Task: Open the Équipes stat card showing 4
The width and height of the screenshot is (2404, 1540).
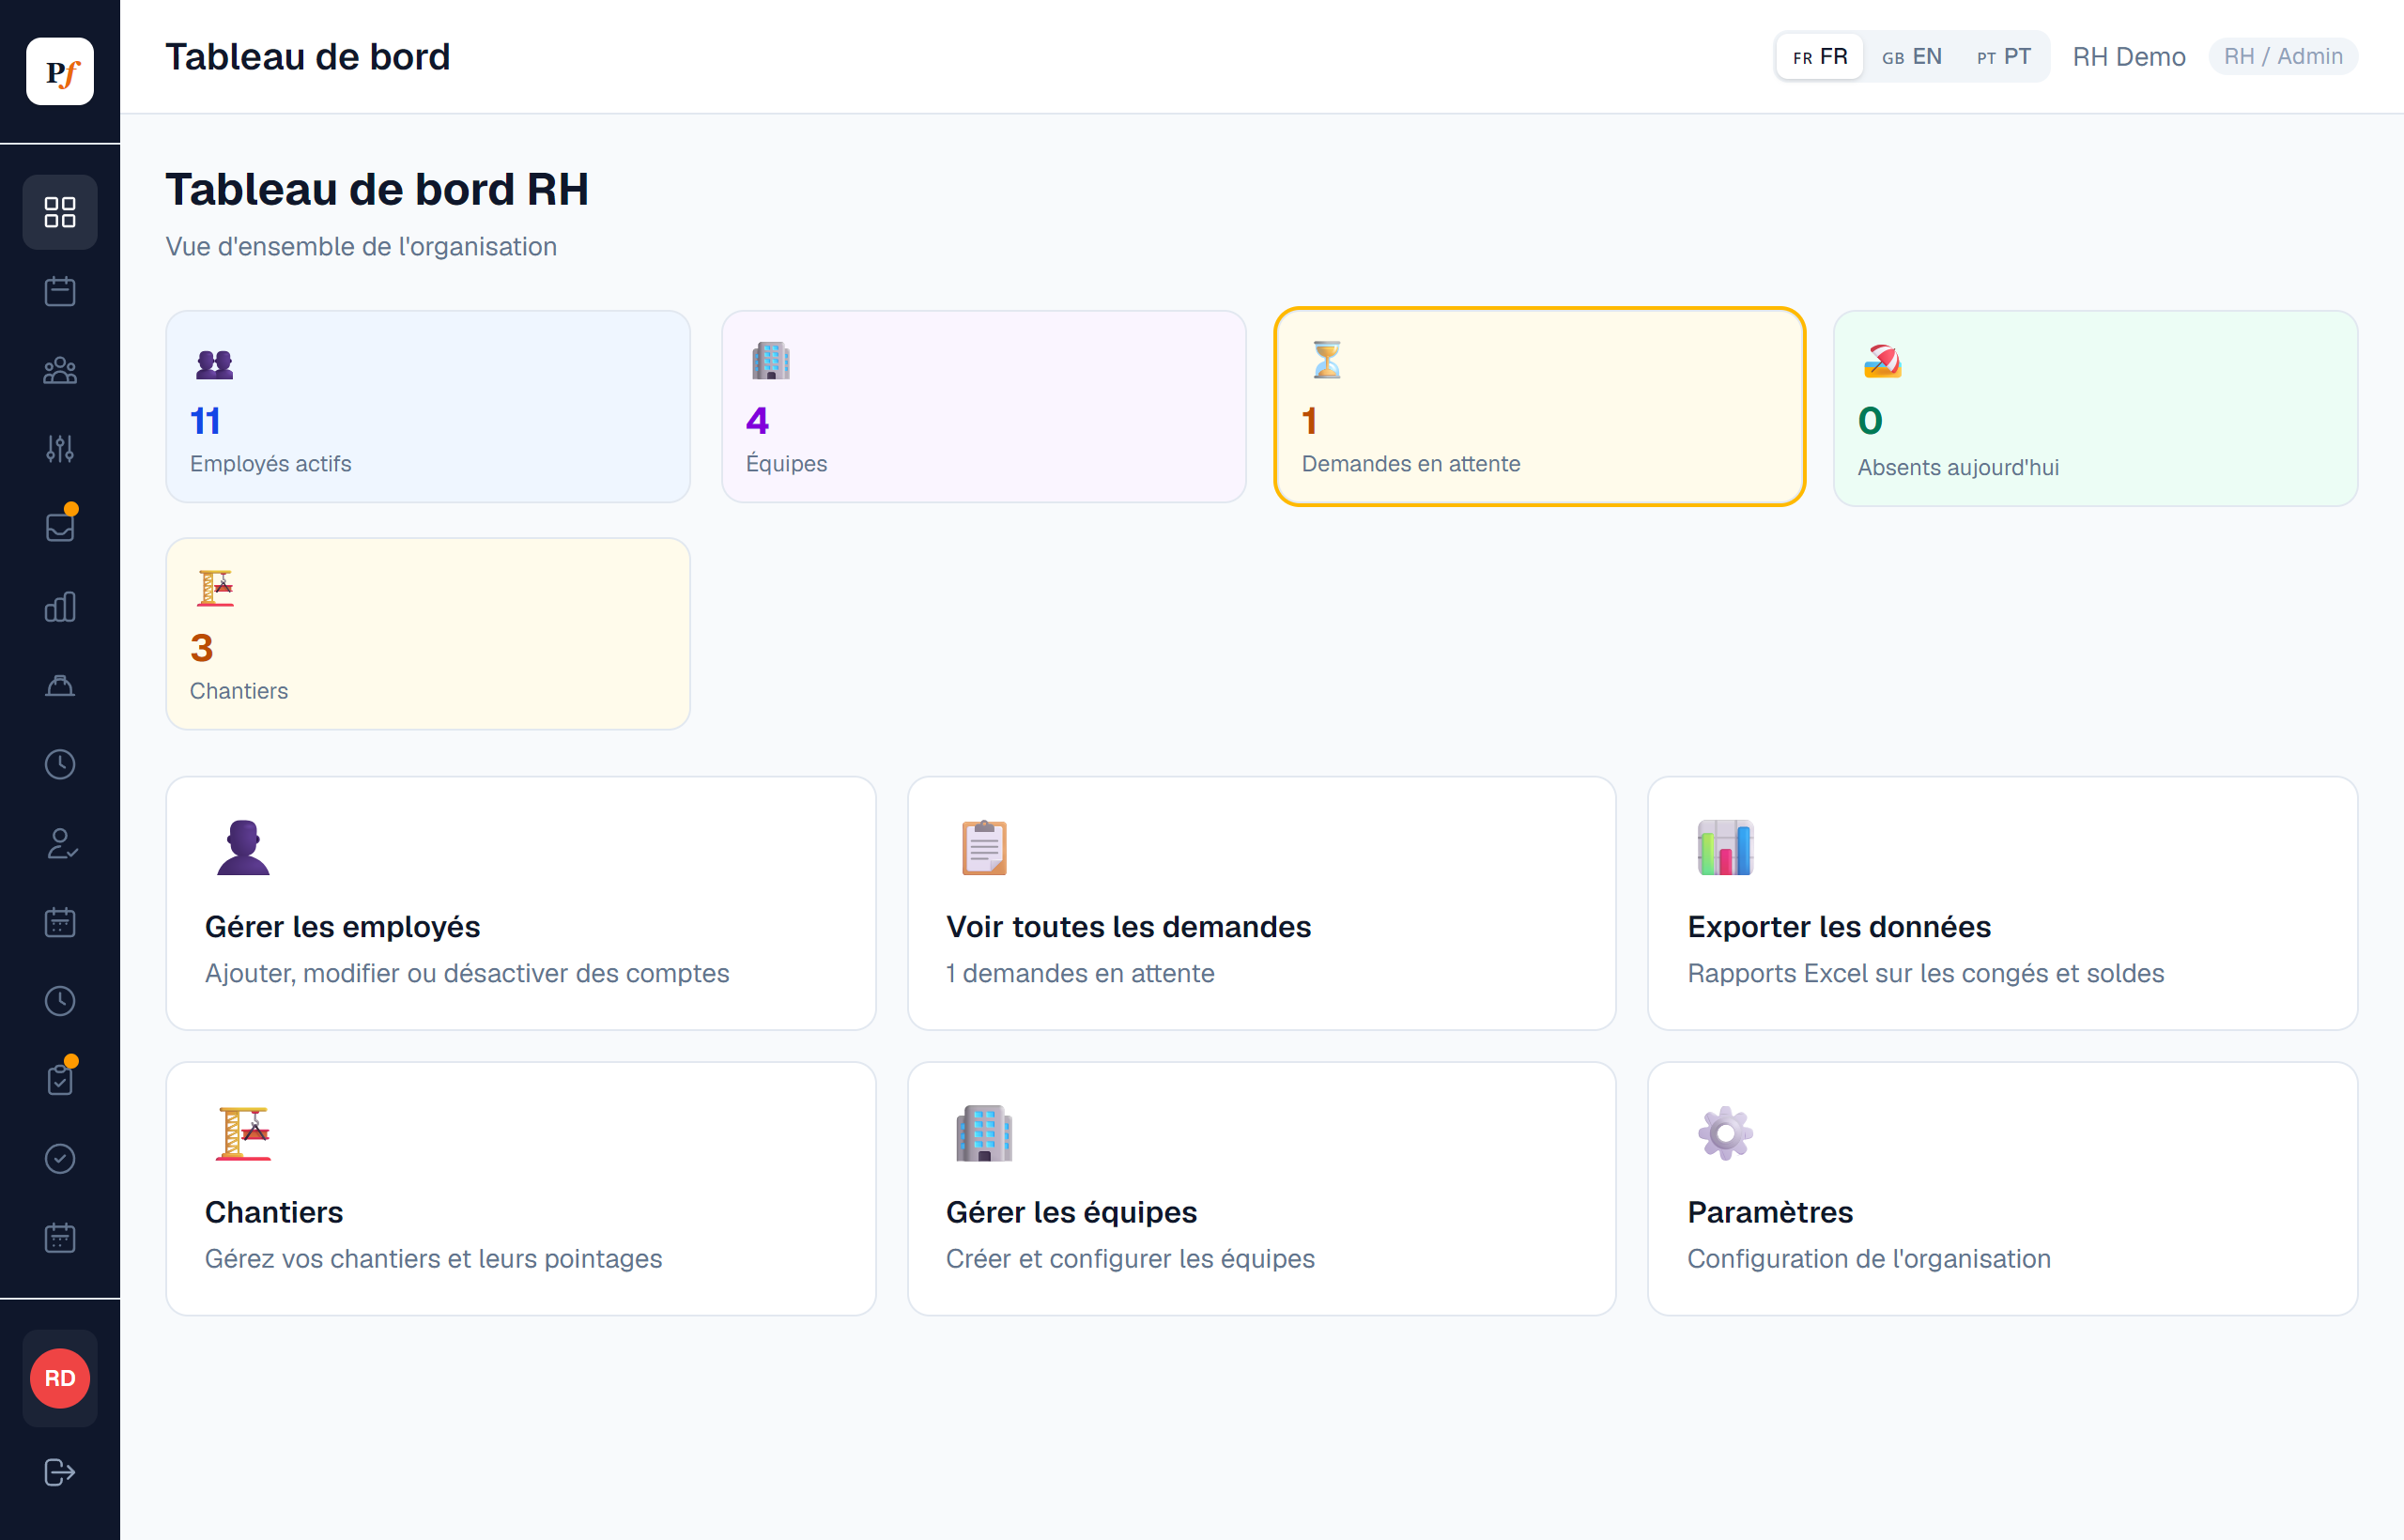Action: (984, 406)
